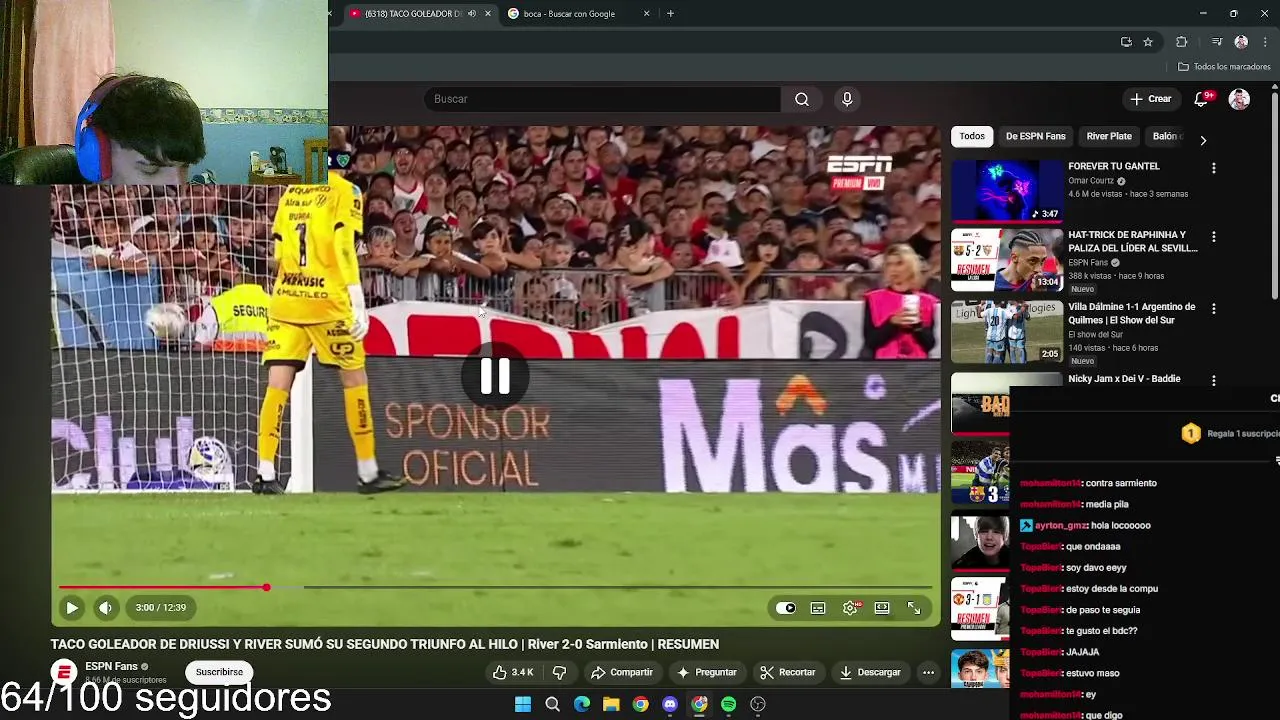
Task: Open options menu for HAT-TRICK DE RAPHINHA video
Action: tap(1214, 237)
